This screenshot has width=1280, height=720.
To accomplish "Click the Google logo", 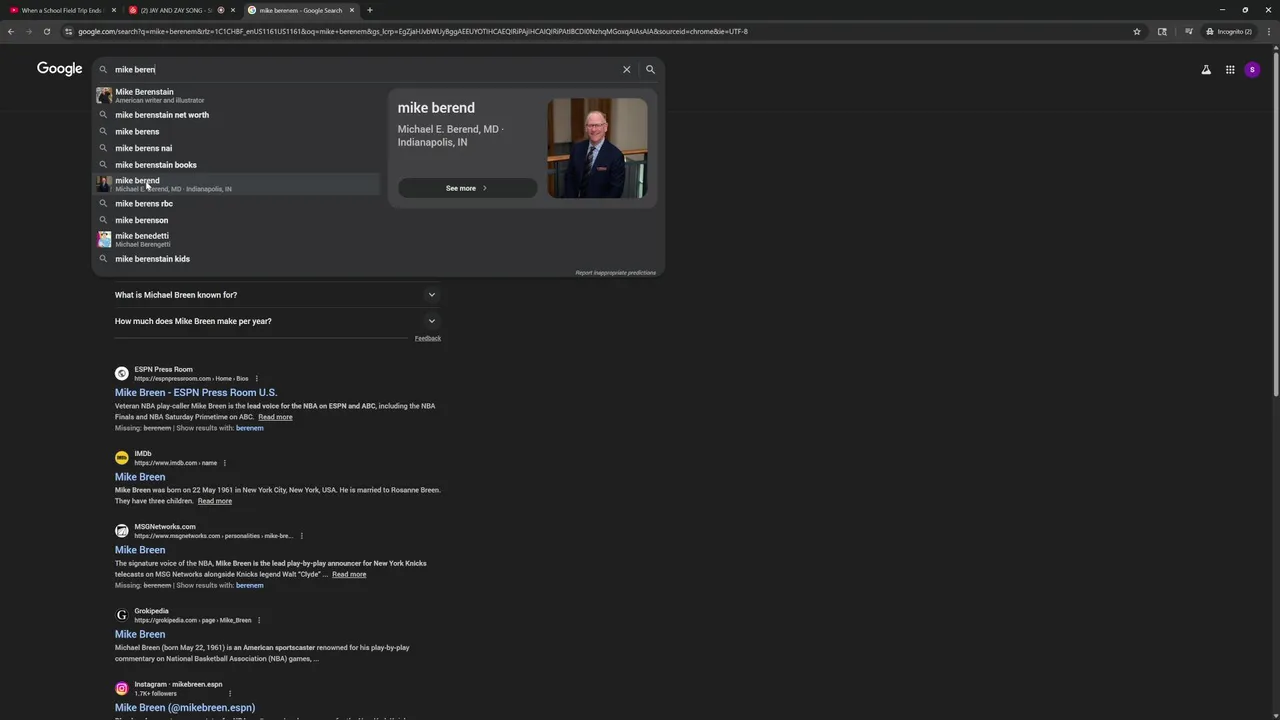I will tap(60, 69).
